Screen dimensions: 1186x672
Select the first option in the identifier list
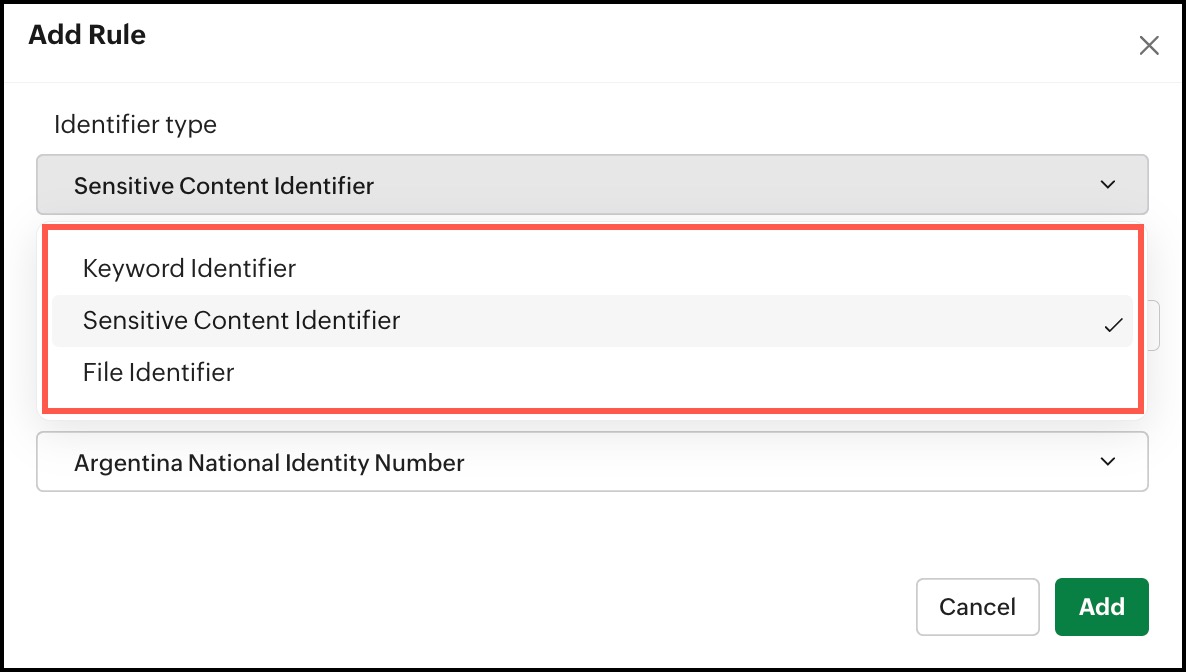189,268
